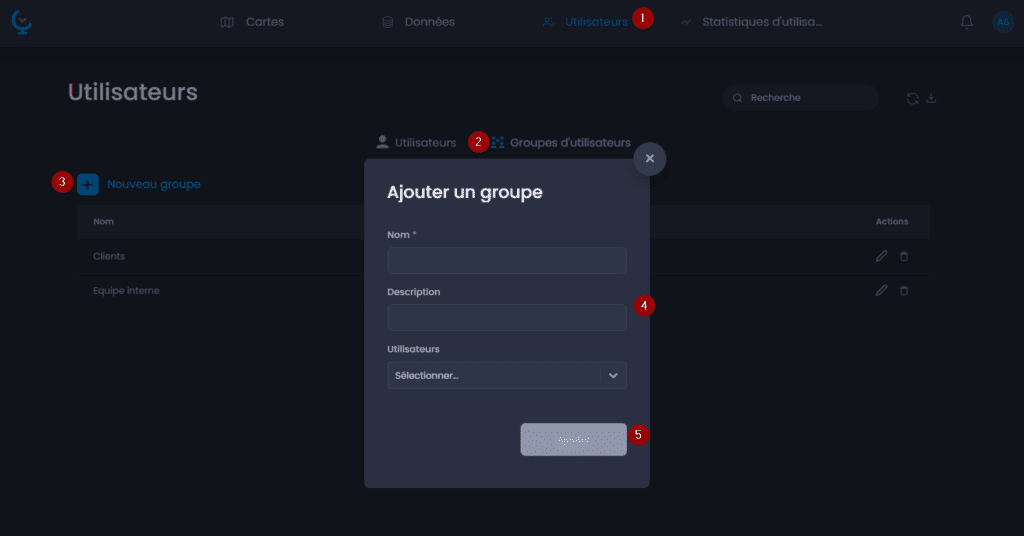Delete the Clients group

904,256
